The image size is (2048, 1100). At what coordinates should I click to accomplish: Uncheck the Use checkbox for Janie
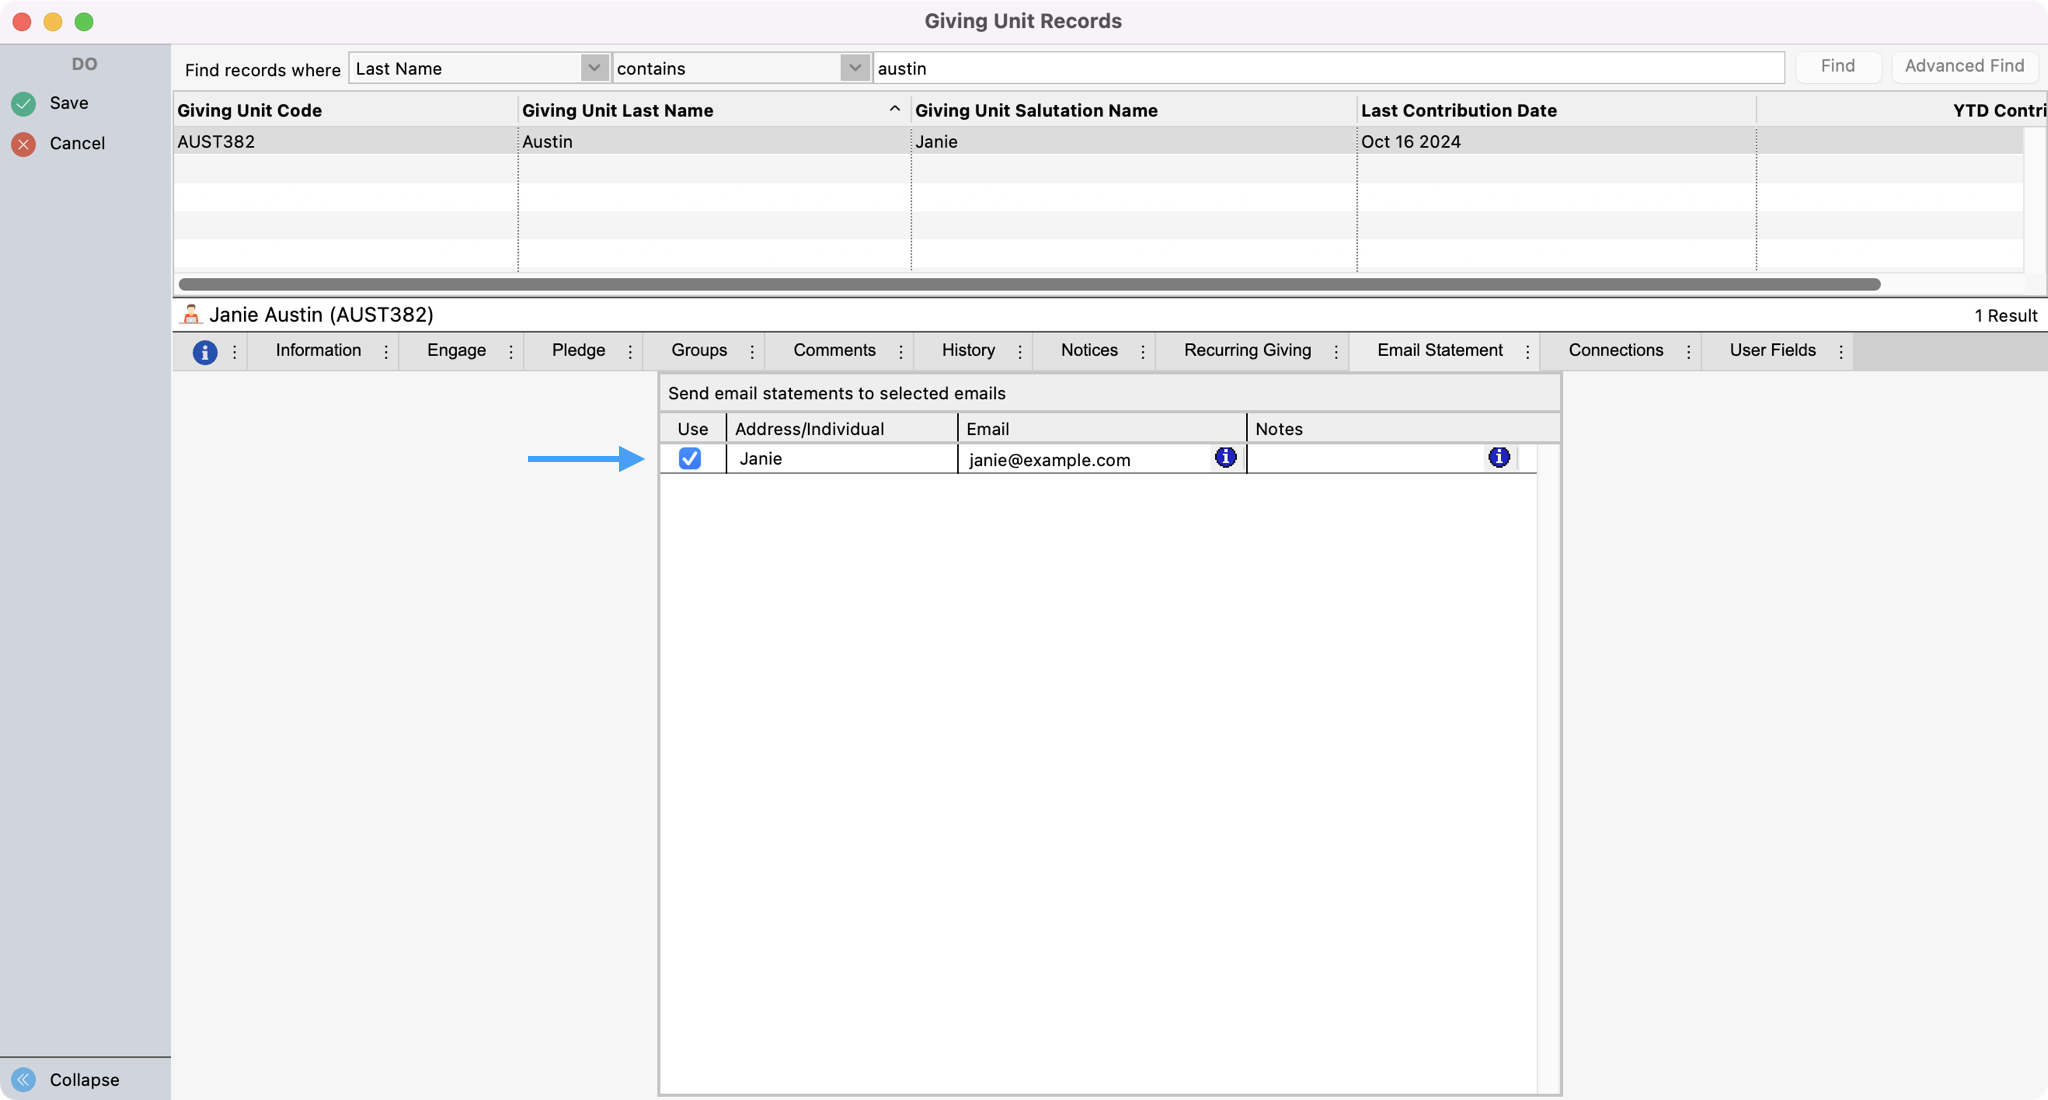point(690,459)
